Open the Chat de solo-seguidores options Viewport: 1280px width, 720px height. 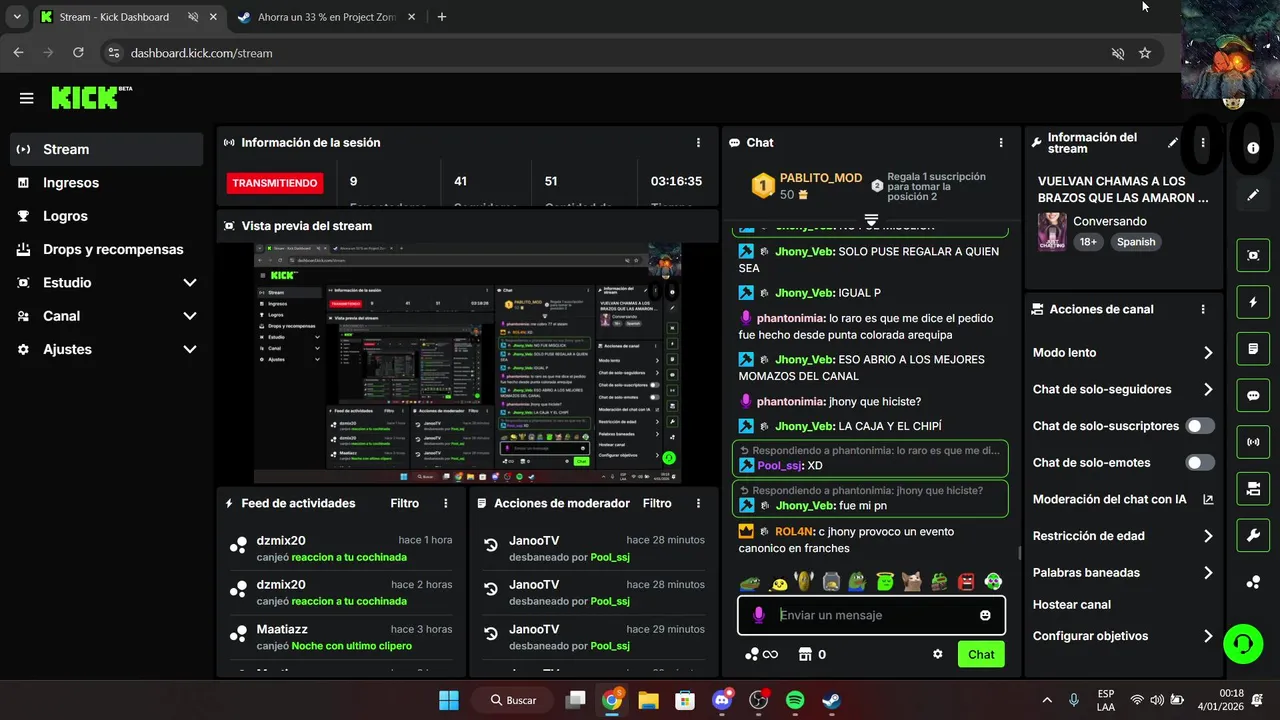point(1123,390)
